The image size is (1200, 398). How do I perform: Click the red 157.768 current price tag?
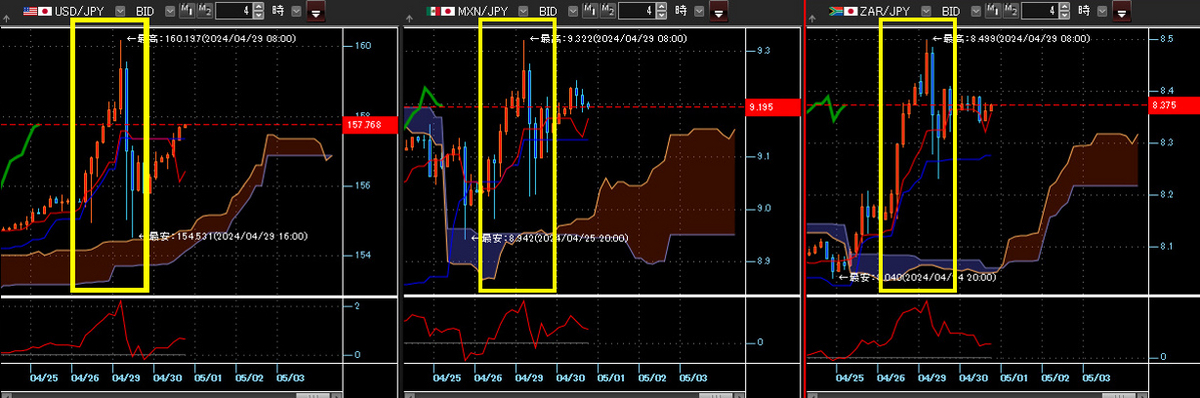(371, 125)
